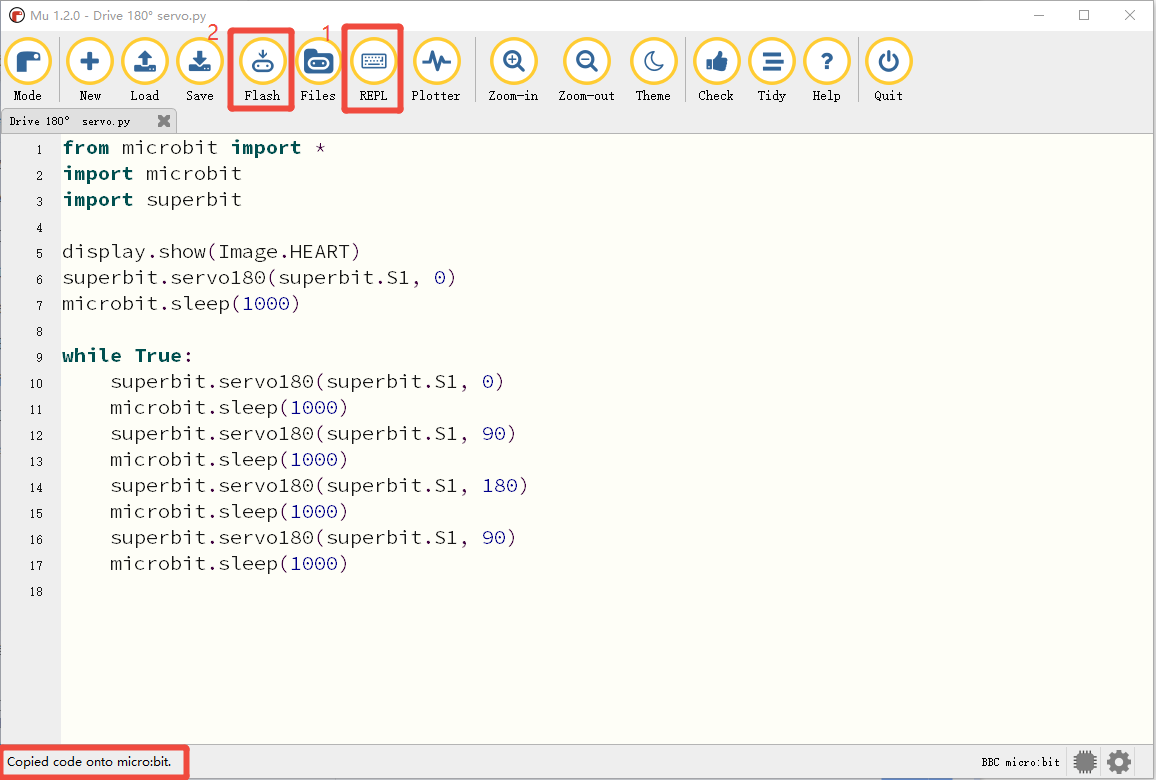This screenshot has height=780, width=1156.
Task: Click the servo180 line with angle 180
Action: point(319,486)
